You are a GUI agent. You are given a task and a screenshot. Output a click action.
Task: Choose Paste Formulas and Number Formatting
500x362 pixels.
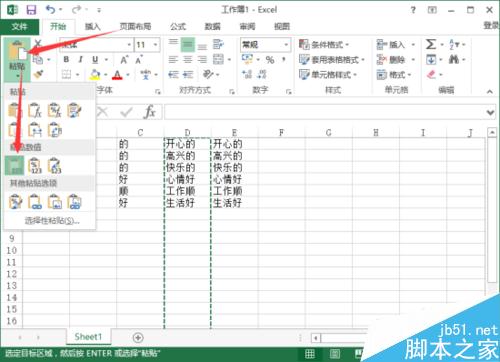(54, 110)
